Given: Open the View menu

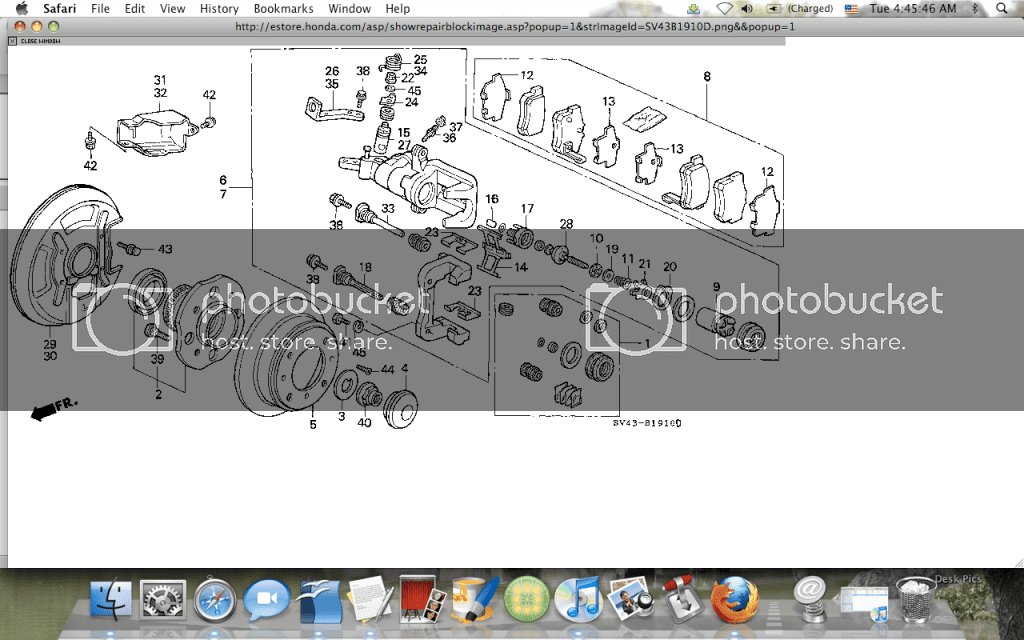Looking at the screenshot, I should click(172, 8).
